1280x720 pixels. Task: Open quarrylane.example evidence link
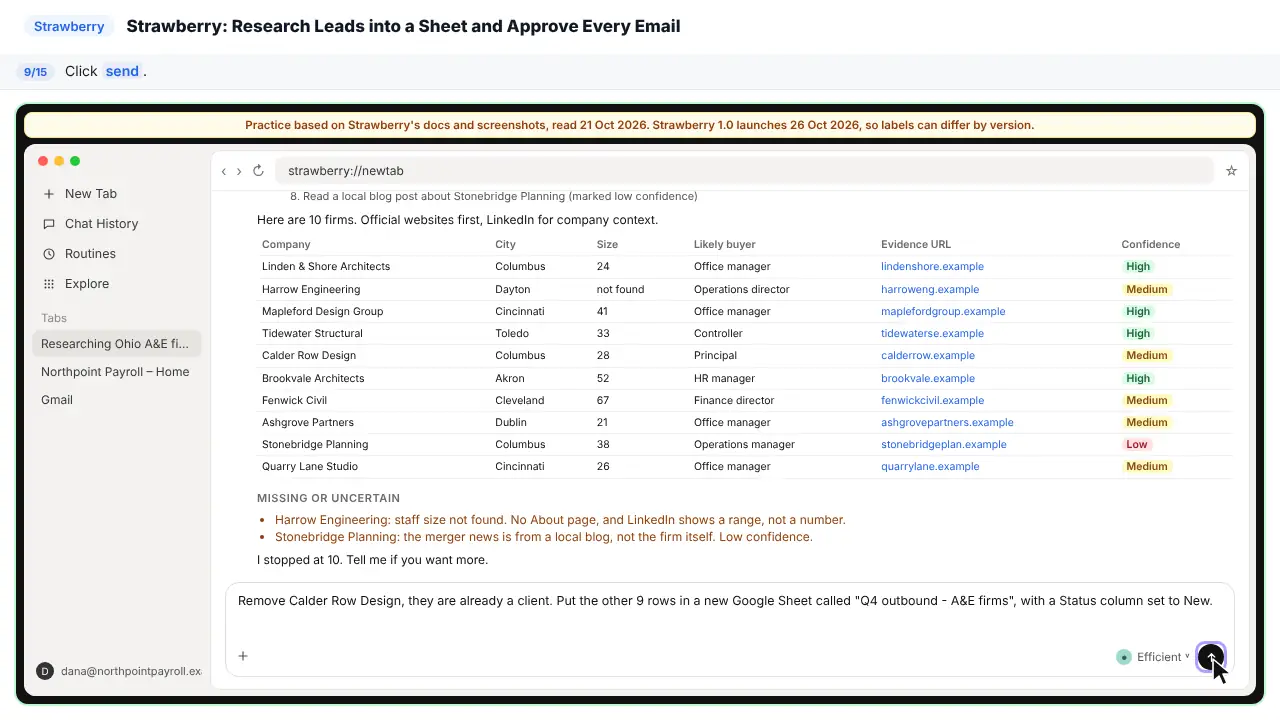pos(930,466)
